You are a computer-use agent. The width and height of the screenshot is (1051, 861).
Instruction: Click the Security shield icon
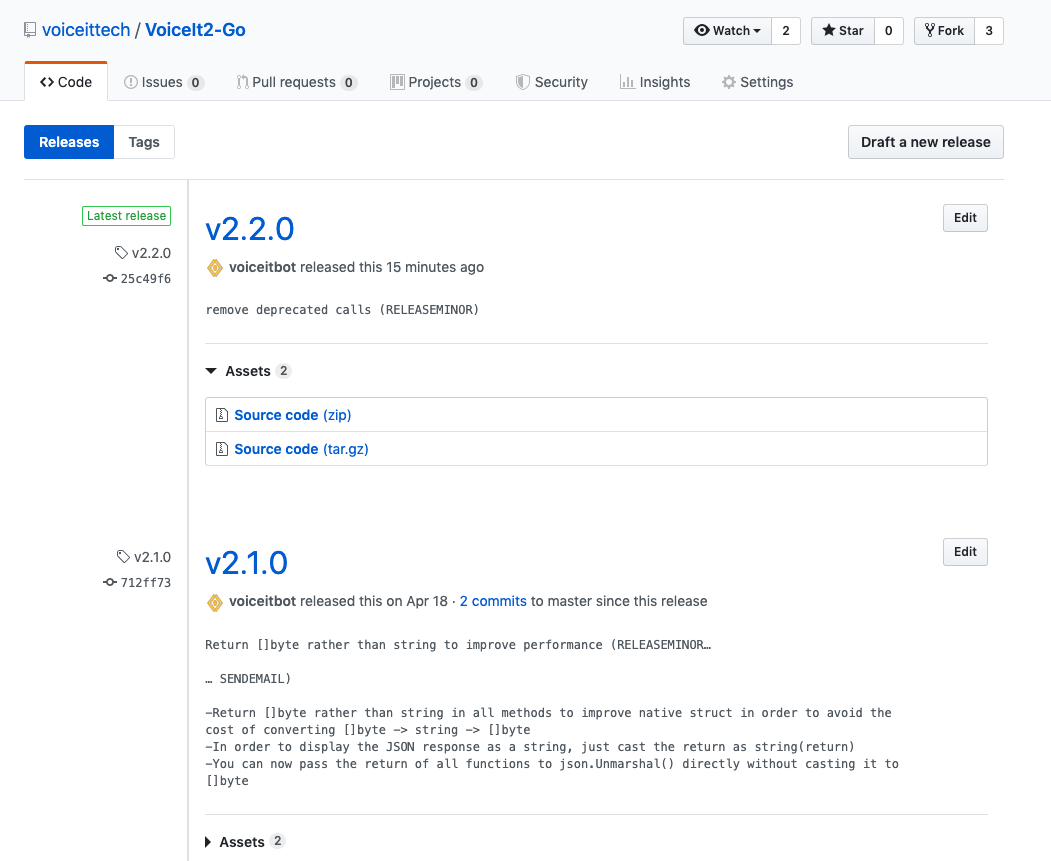tap(522, 82)
